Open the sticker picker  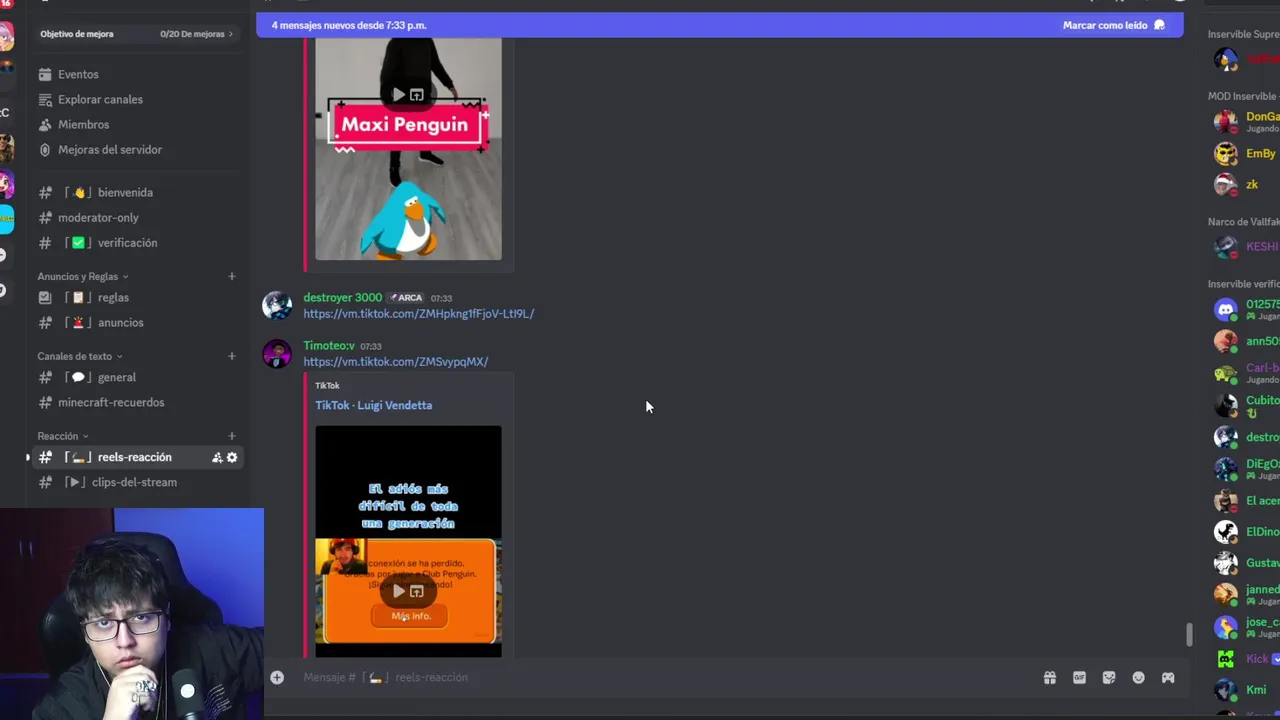[1109, 677]
